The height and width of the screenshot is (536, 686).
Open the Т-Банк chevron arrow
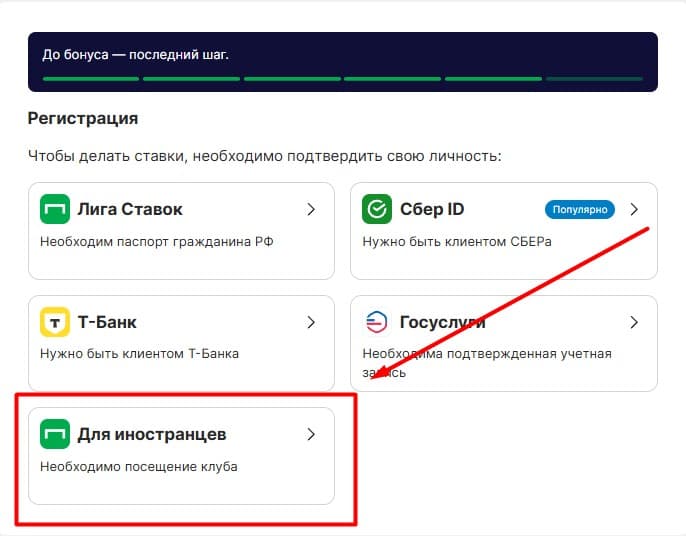311,322
